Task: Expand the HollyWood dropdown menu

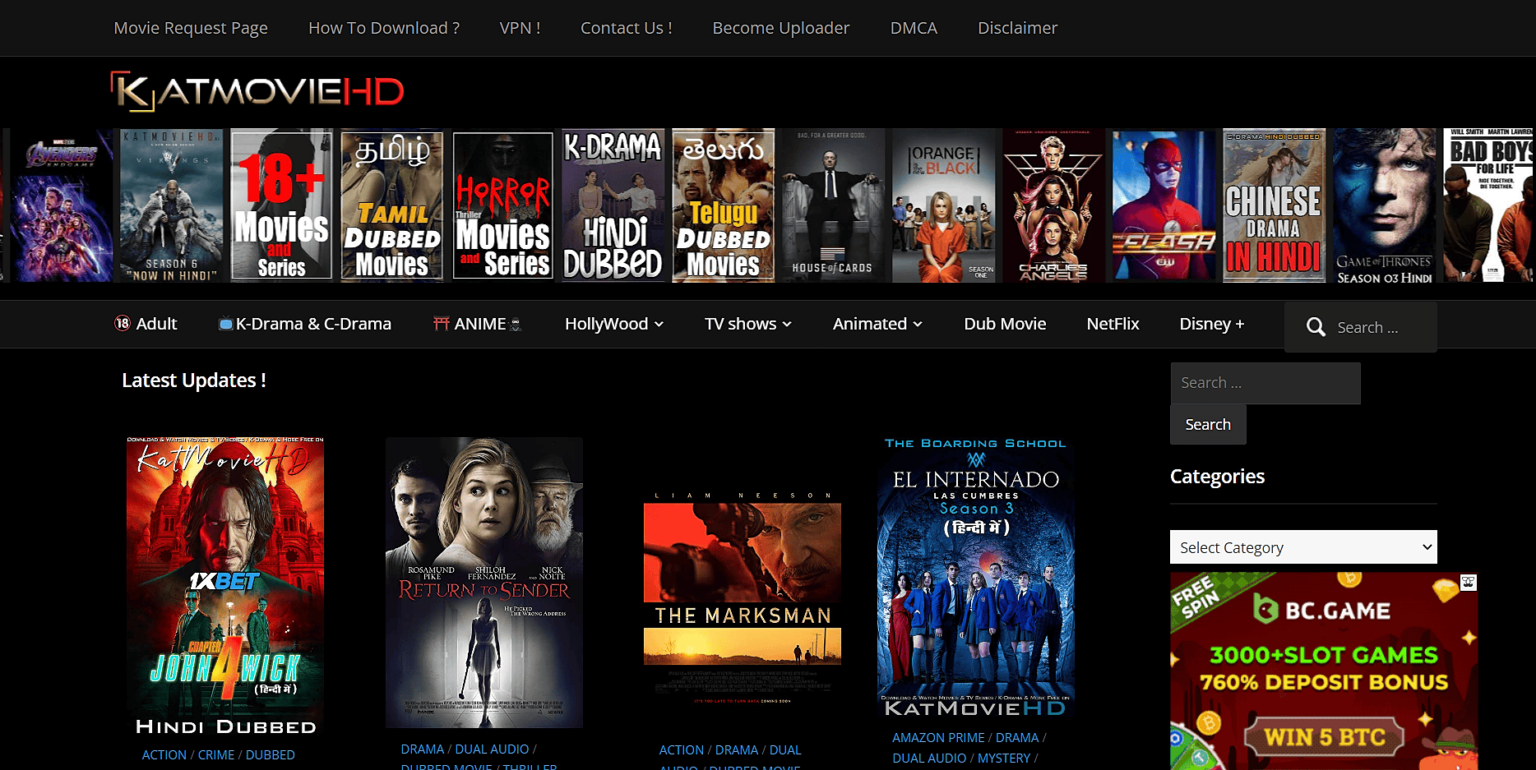Action: coord(614,324)
